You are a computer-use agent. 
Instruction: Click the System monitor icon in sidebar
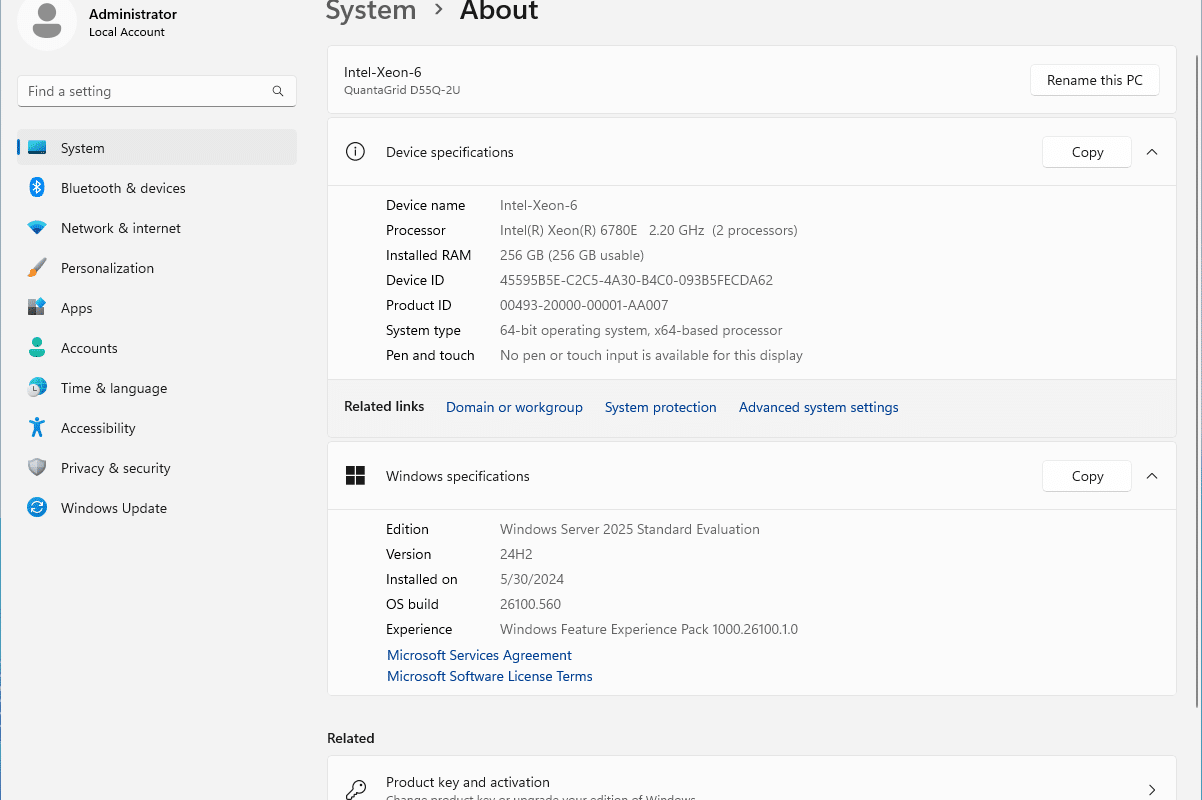click(x=37, y=148)
